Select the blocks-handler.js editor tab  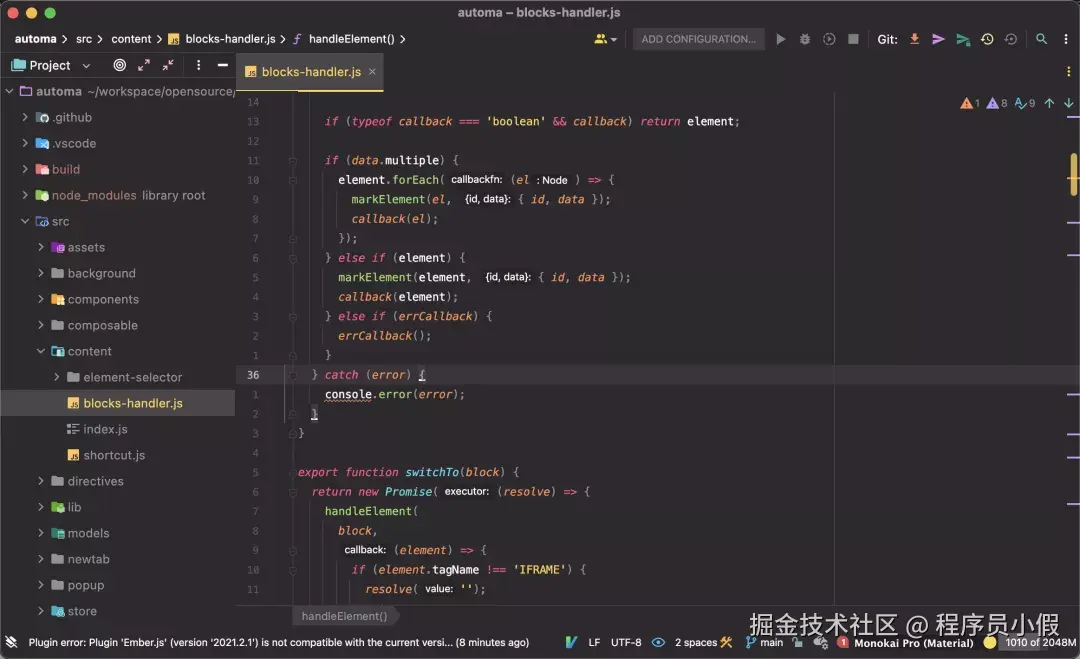(310, 72)
